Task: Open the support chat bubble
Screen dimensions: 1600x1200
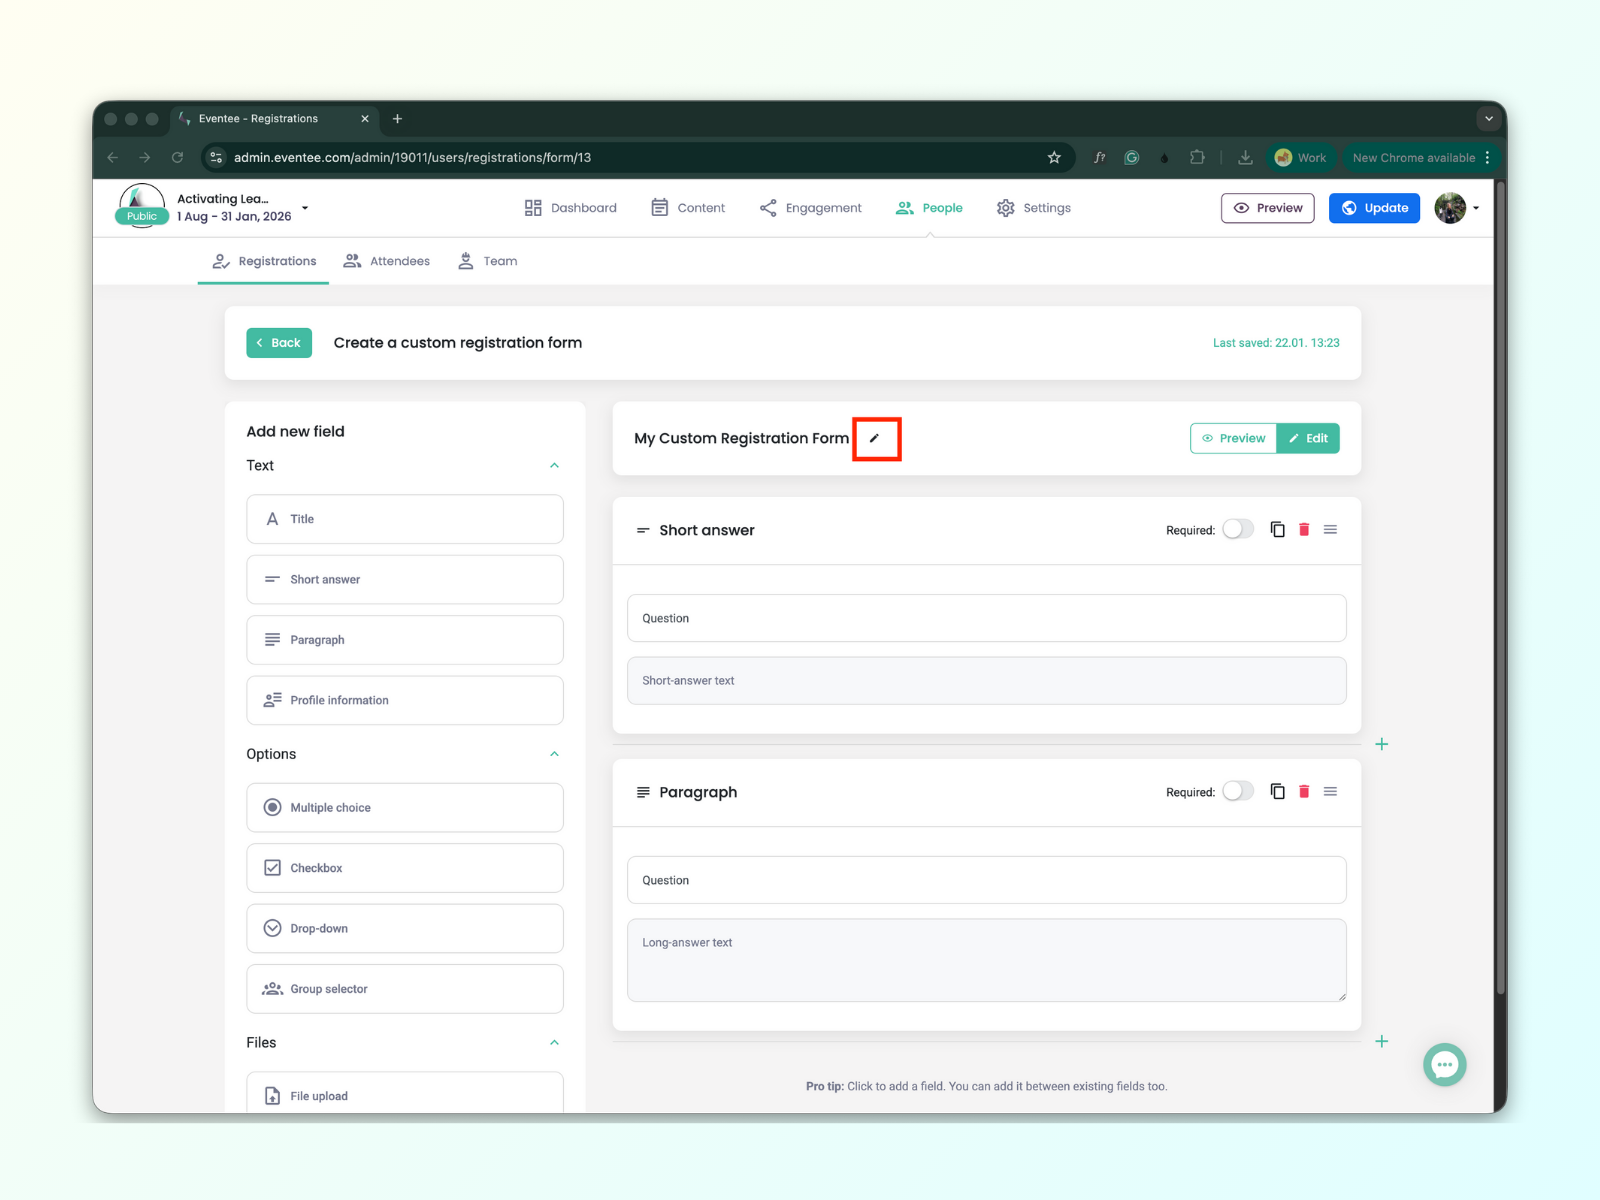Action: pos(1444,1065)
